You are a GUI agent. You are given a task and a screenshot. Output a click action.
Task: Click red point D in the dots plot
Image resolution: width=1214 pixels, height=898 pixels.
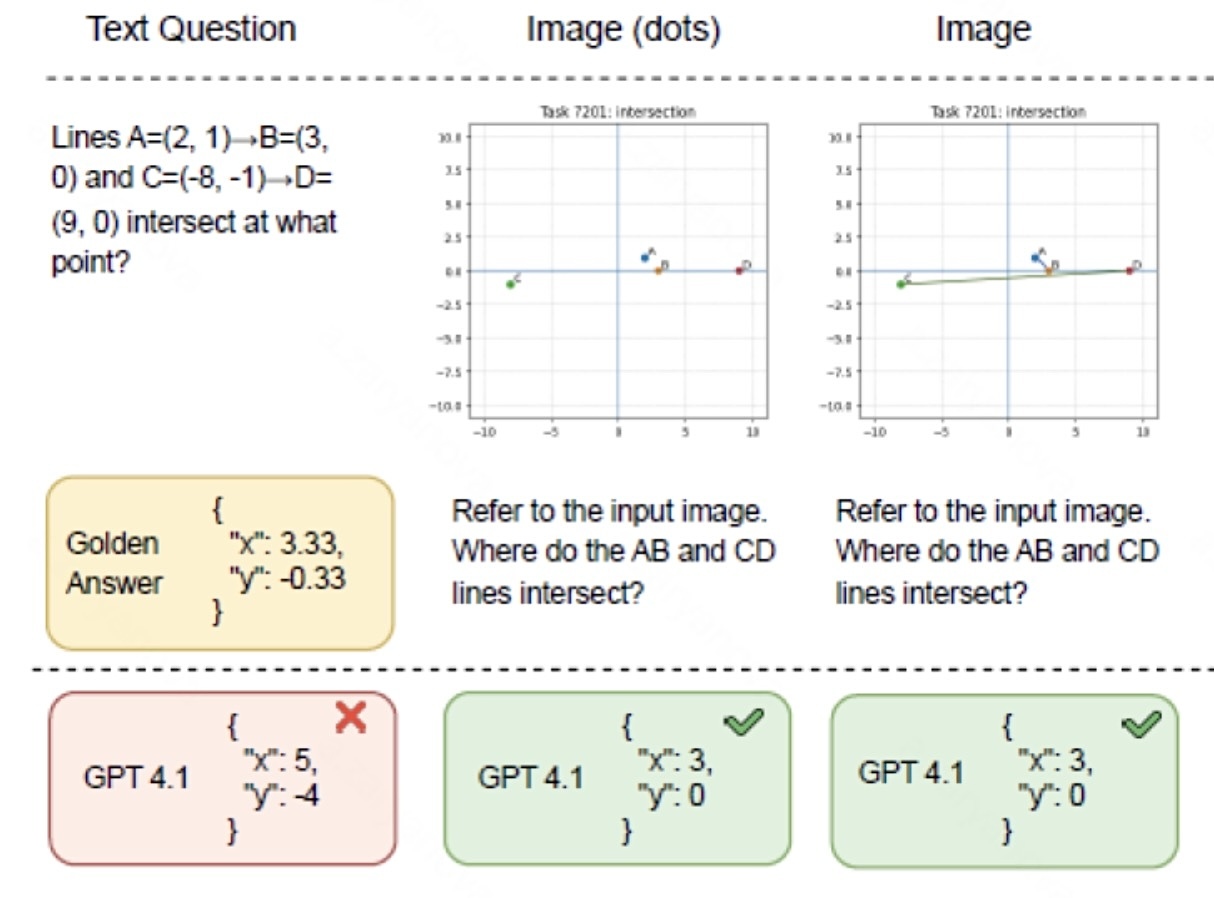[739, 270]
